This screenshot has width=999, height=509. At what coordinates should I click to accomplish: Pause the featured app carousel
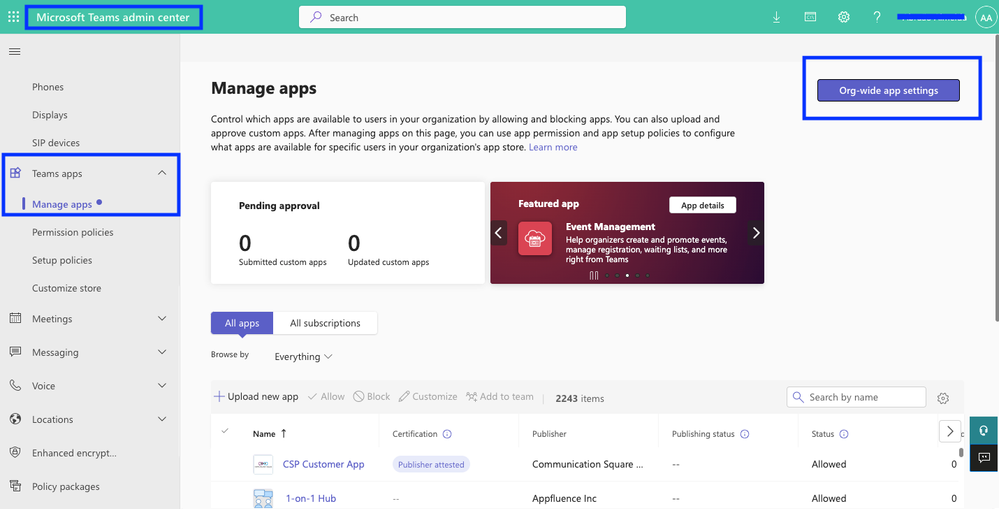(594, 275)
